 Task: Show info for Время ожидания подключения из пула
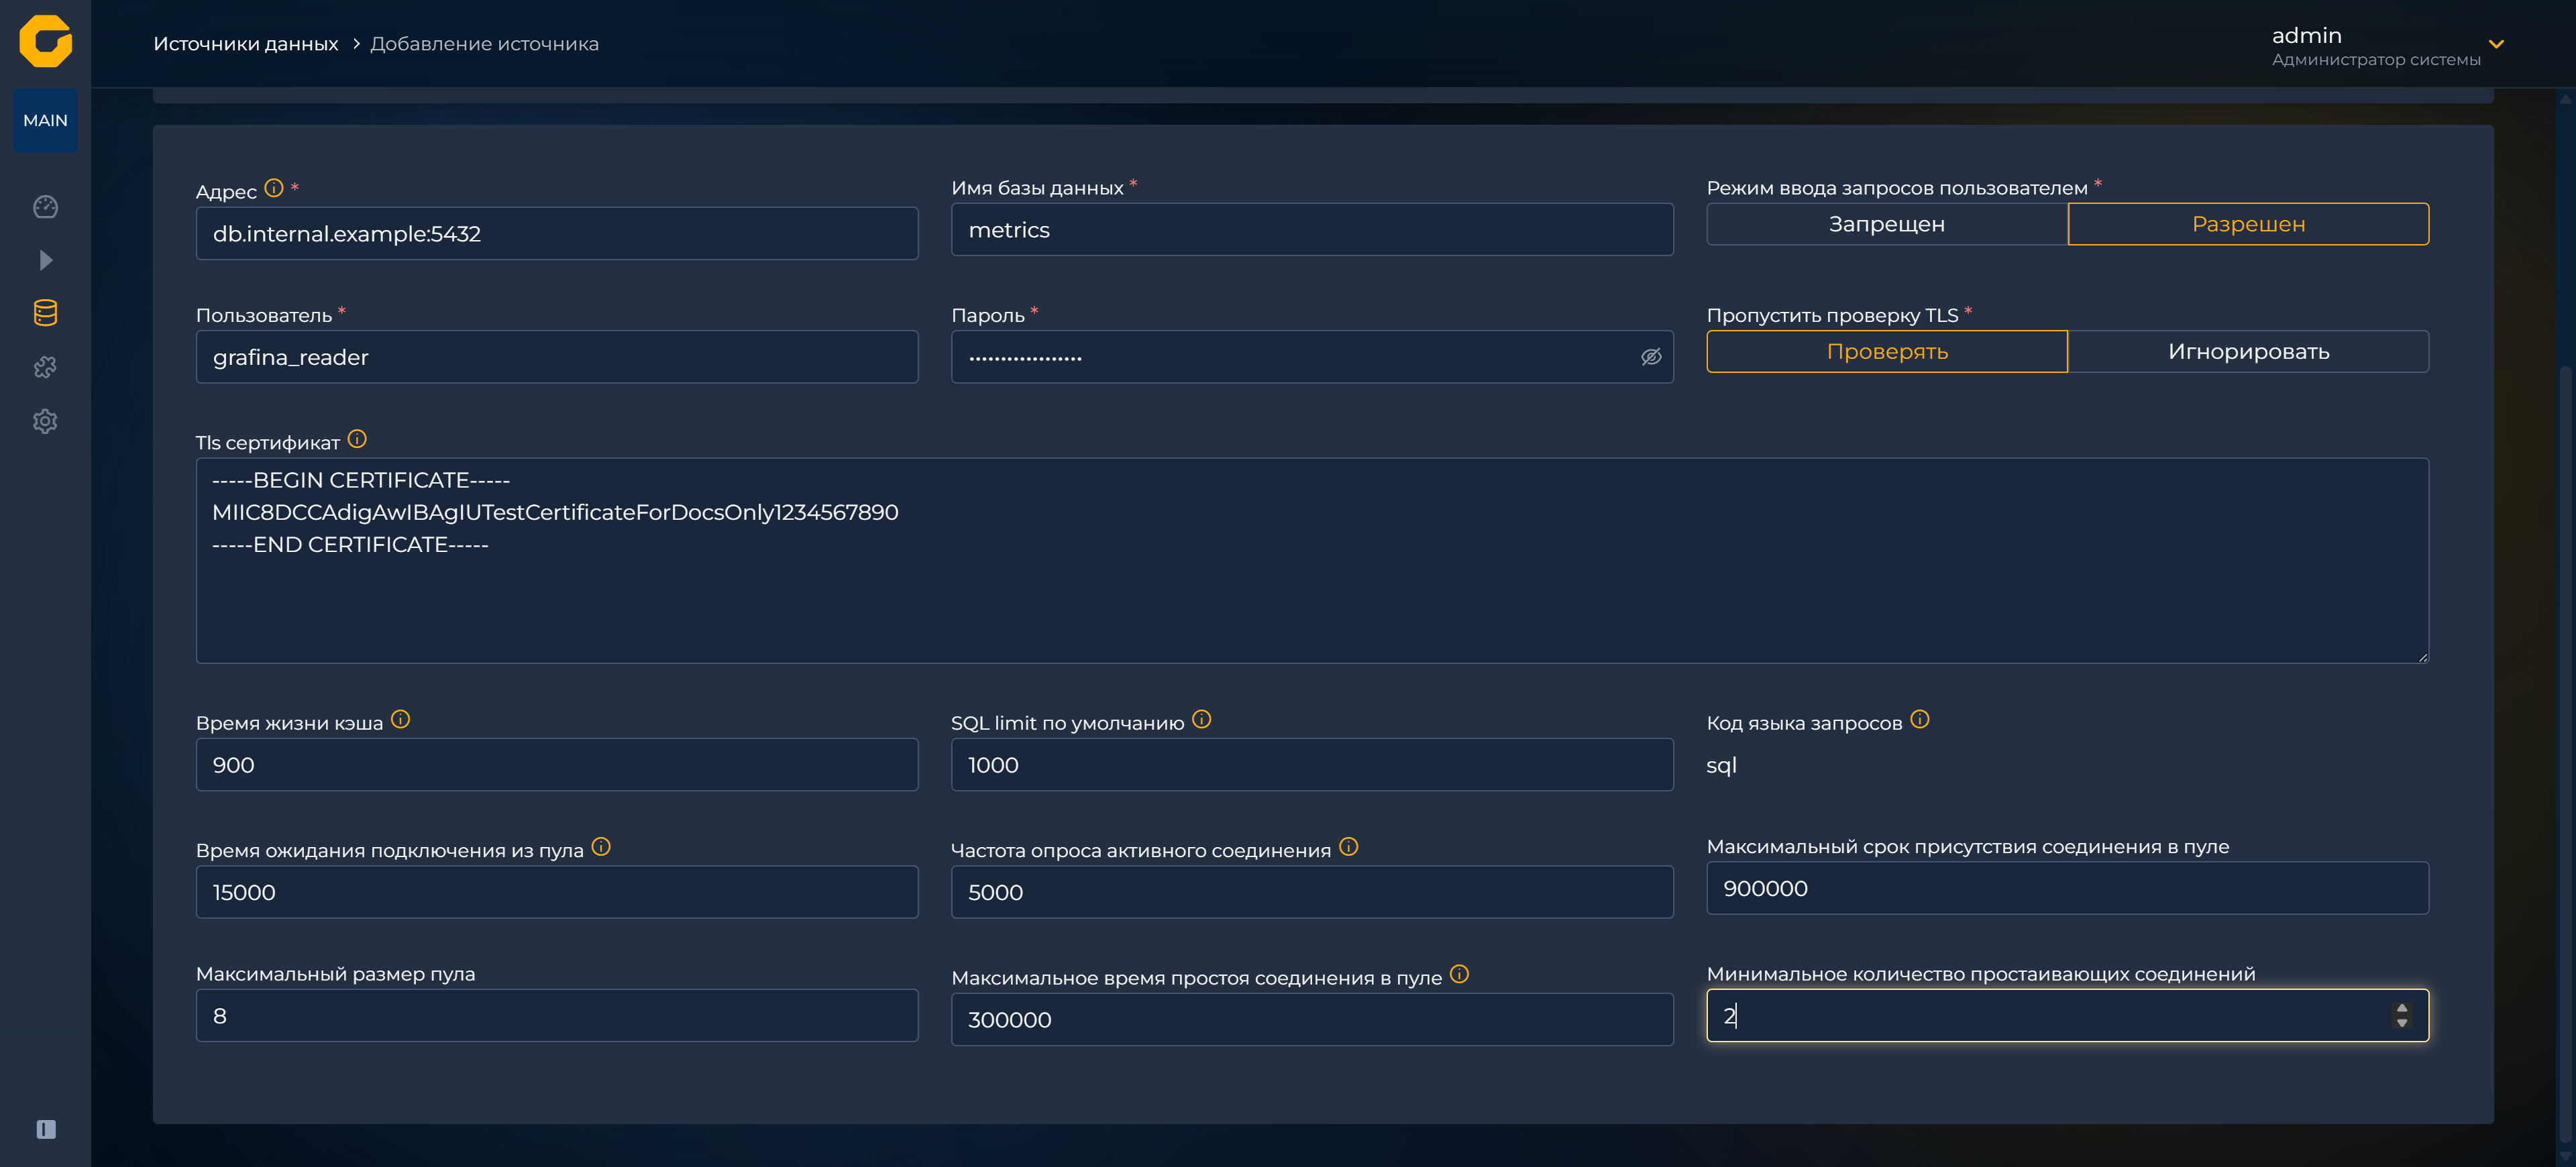click(x=601, y=846)
